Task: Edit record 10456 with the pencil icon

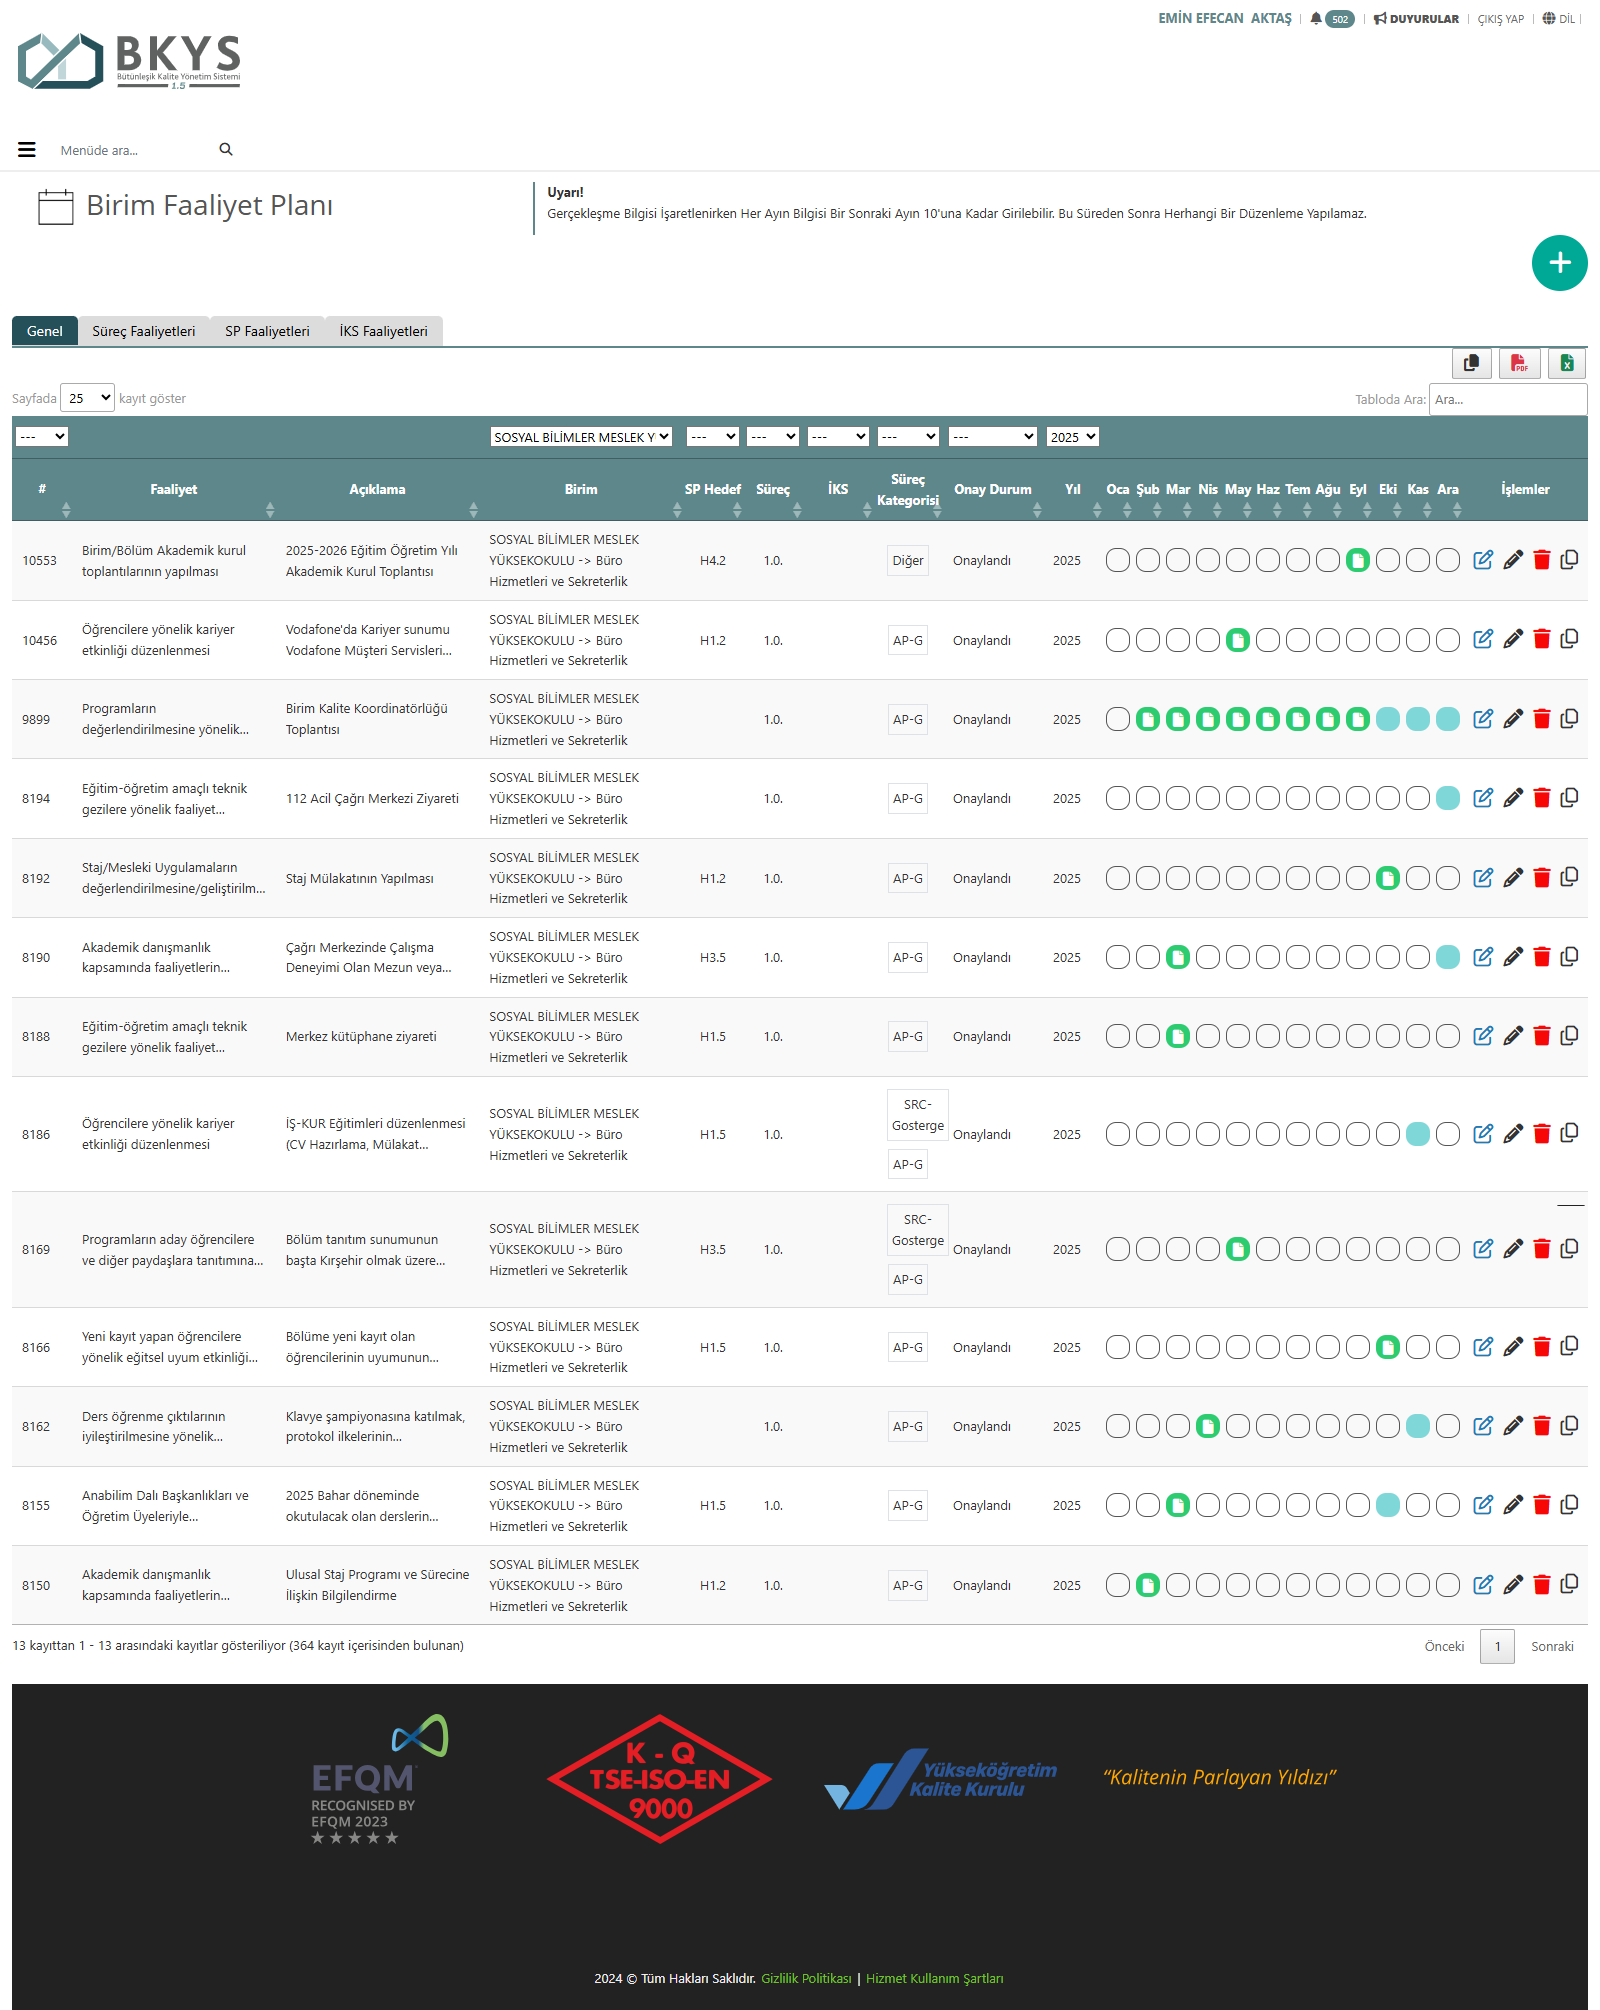Action: (1513, 639)
